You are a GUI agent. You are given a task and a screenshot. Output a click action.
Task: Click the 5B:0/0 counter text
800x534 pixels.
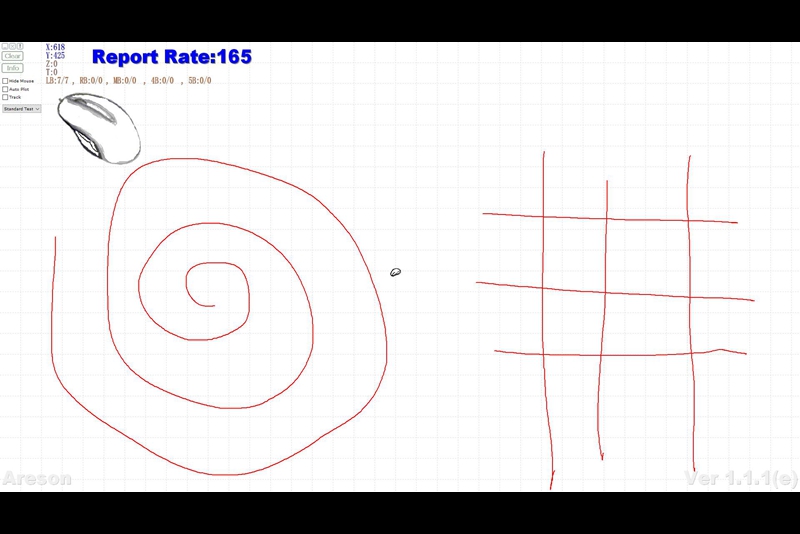click(x=199, y=81)
